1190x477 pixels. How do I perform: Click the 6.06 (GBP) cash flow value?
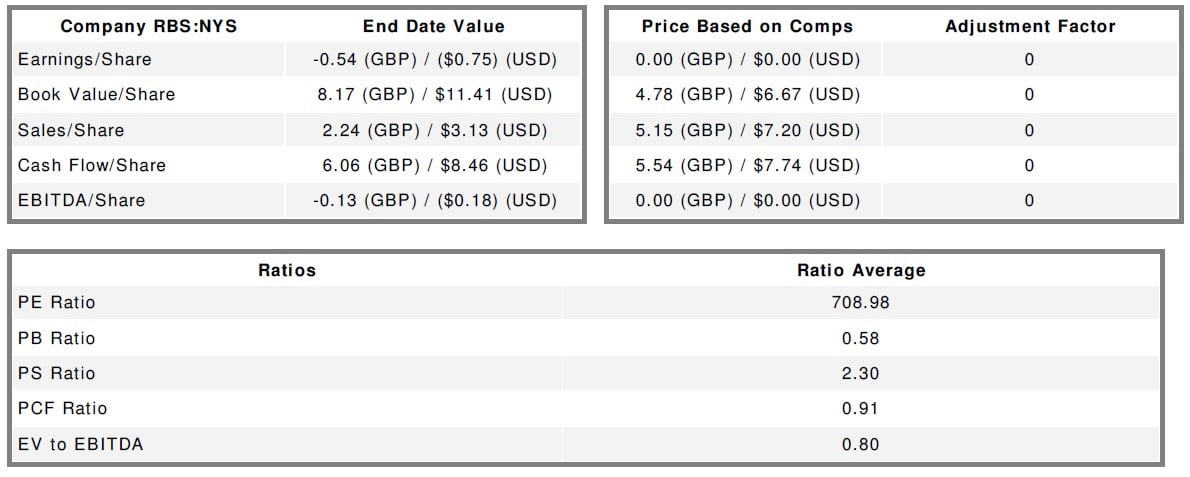pyautogui.click(x=434, y=165)
